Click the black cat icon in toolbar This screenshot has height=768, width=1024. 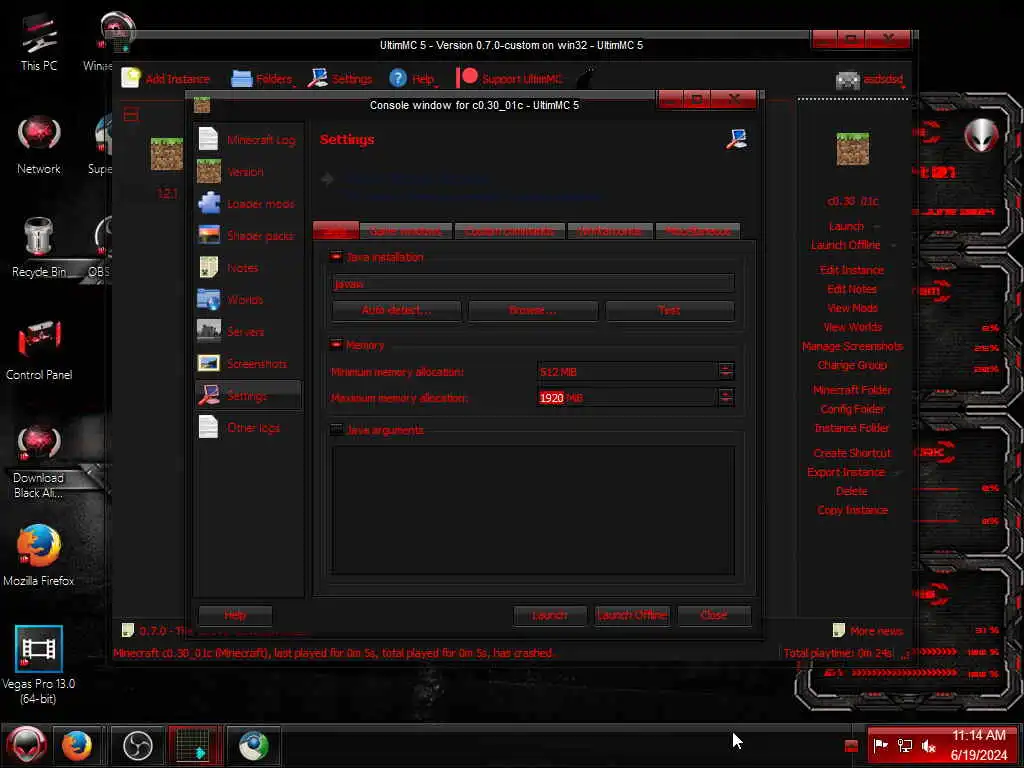(x=586, y=78)
